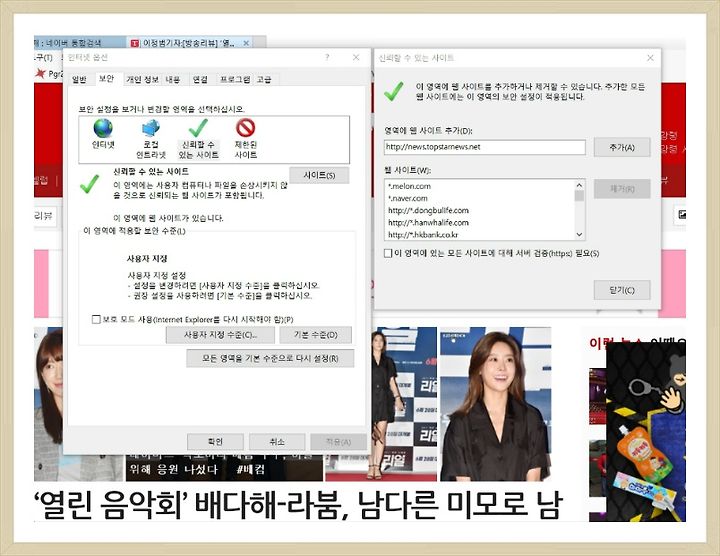The width and height of the screenshot is (720, 556).
Task: Click the cartoon snack advertisement image
Action: 646,432
